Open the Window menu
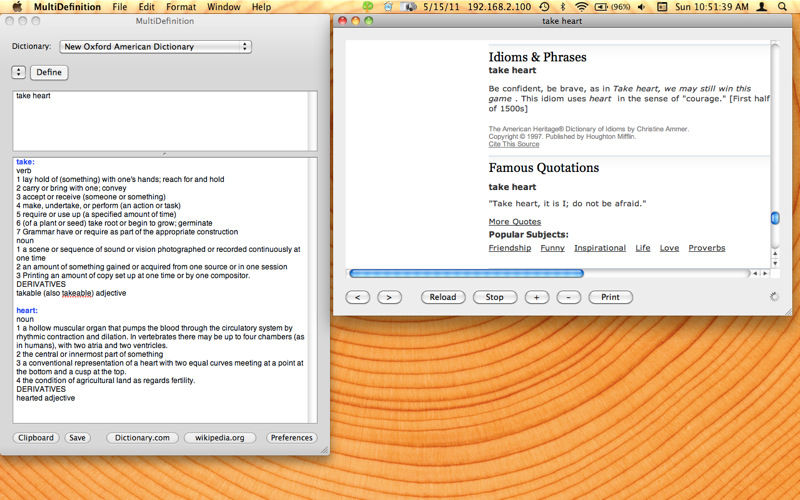The image size is (800, 500). [x=223, y=7]
